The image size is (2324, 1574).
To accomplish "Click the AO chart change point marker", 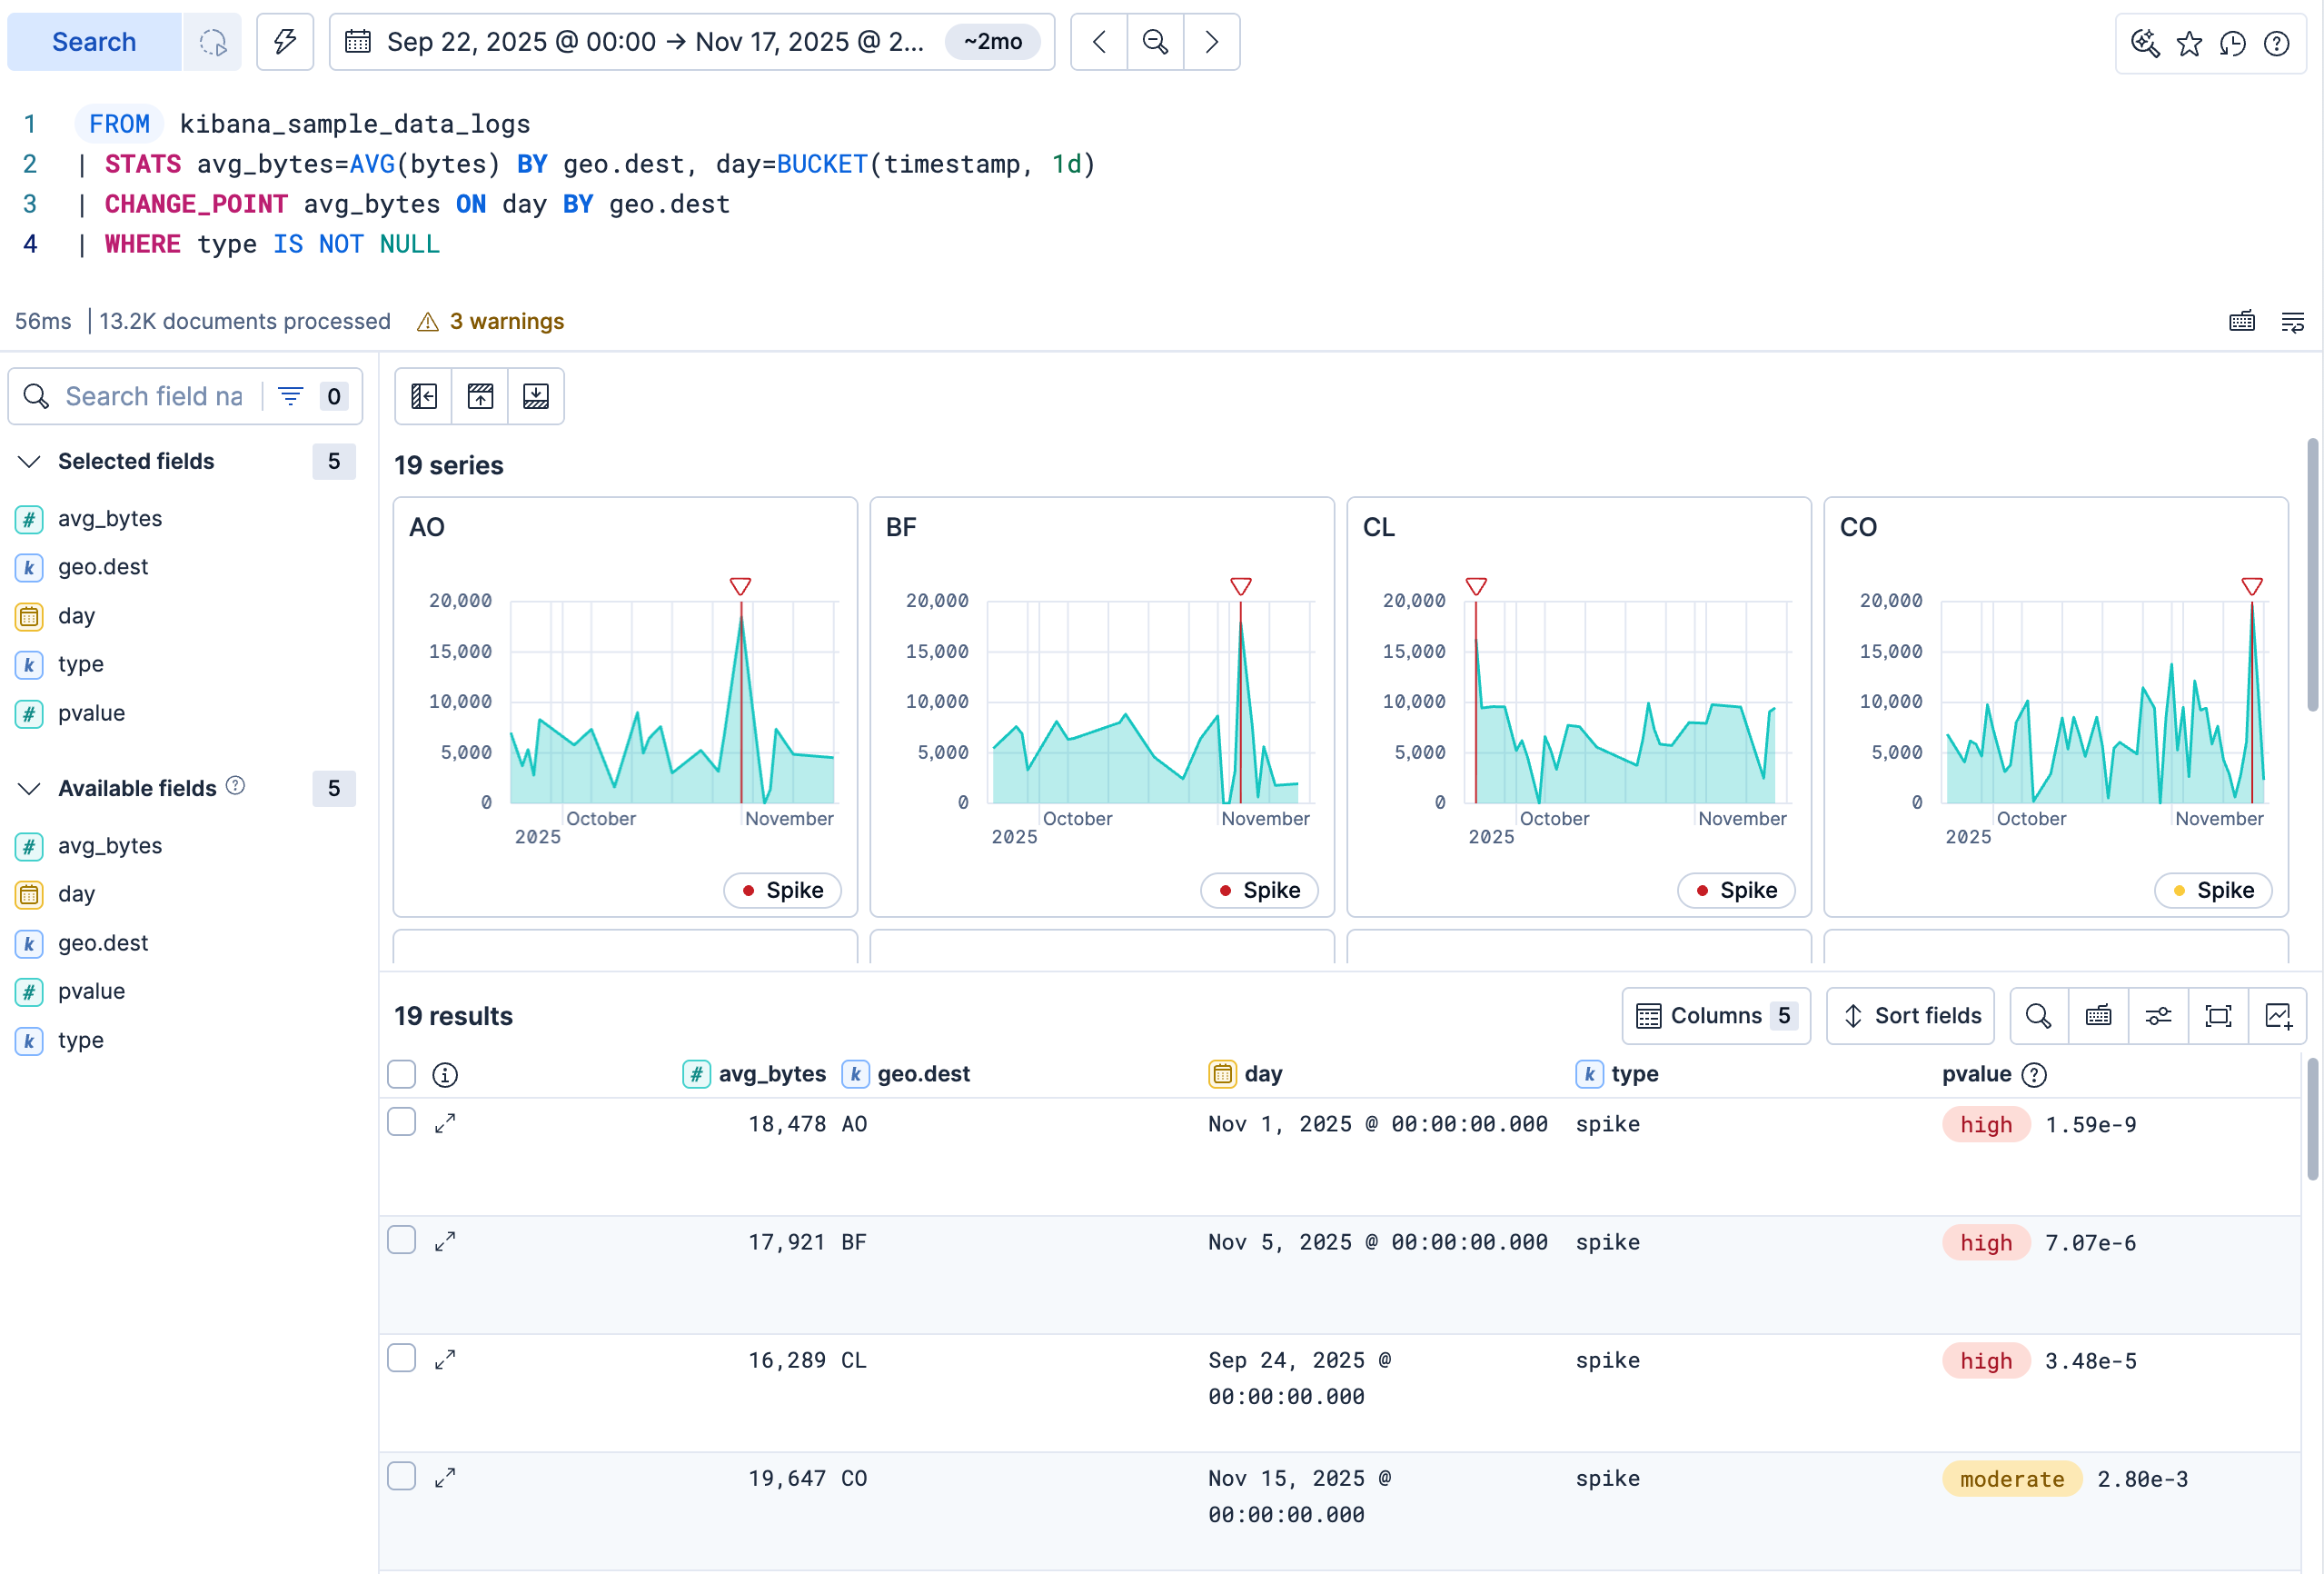I will 740,586.
